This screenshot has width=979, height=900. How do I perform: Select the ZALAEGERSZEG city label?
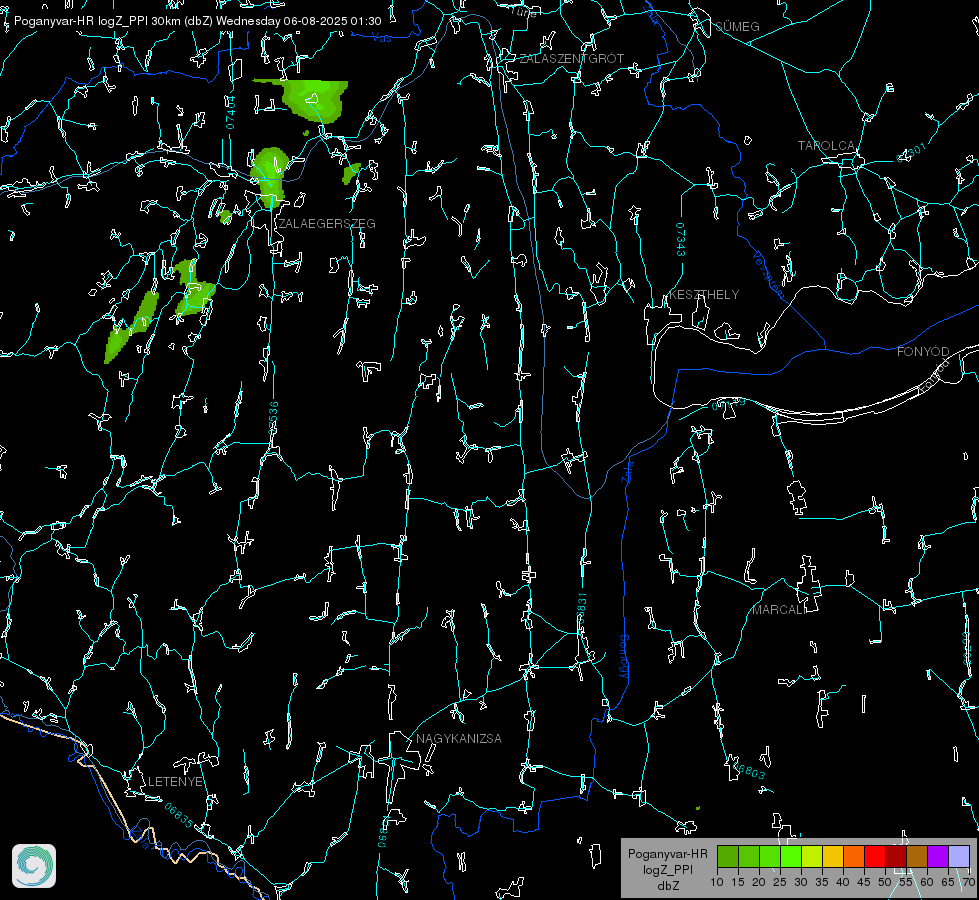click(327, 224)
